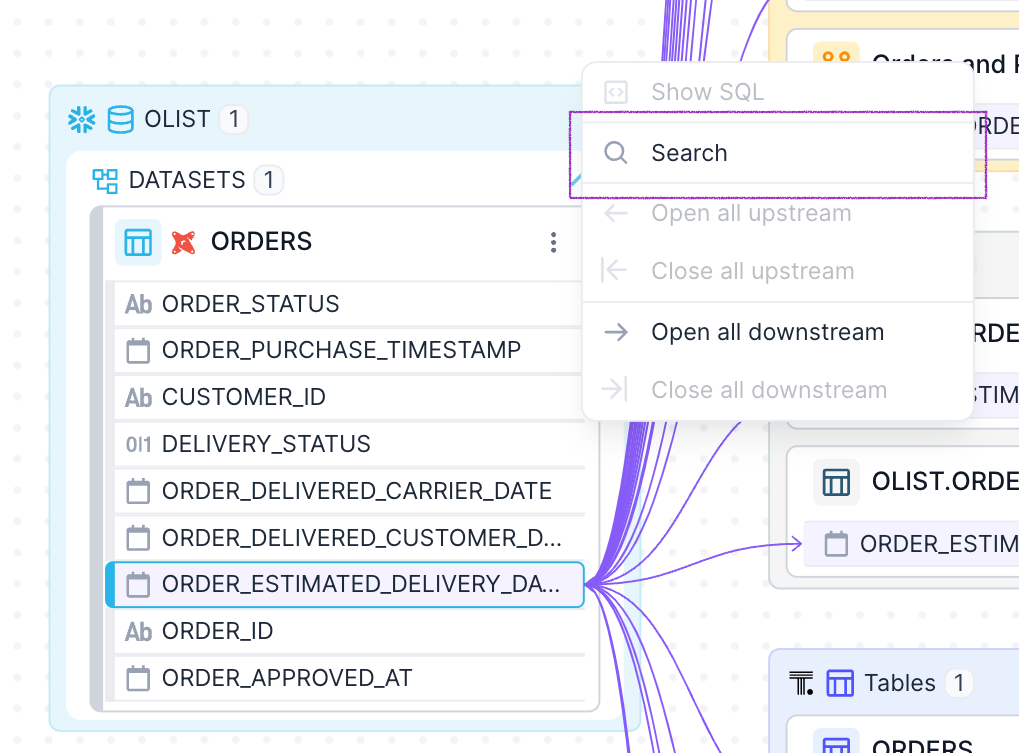Click the blue table icon beside ORDERS
Viewport: 1019px width, 753px height.
click(138, 242)
